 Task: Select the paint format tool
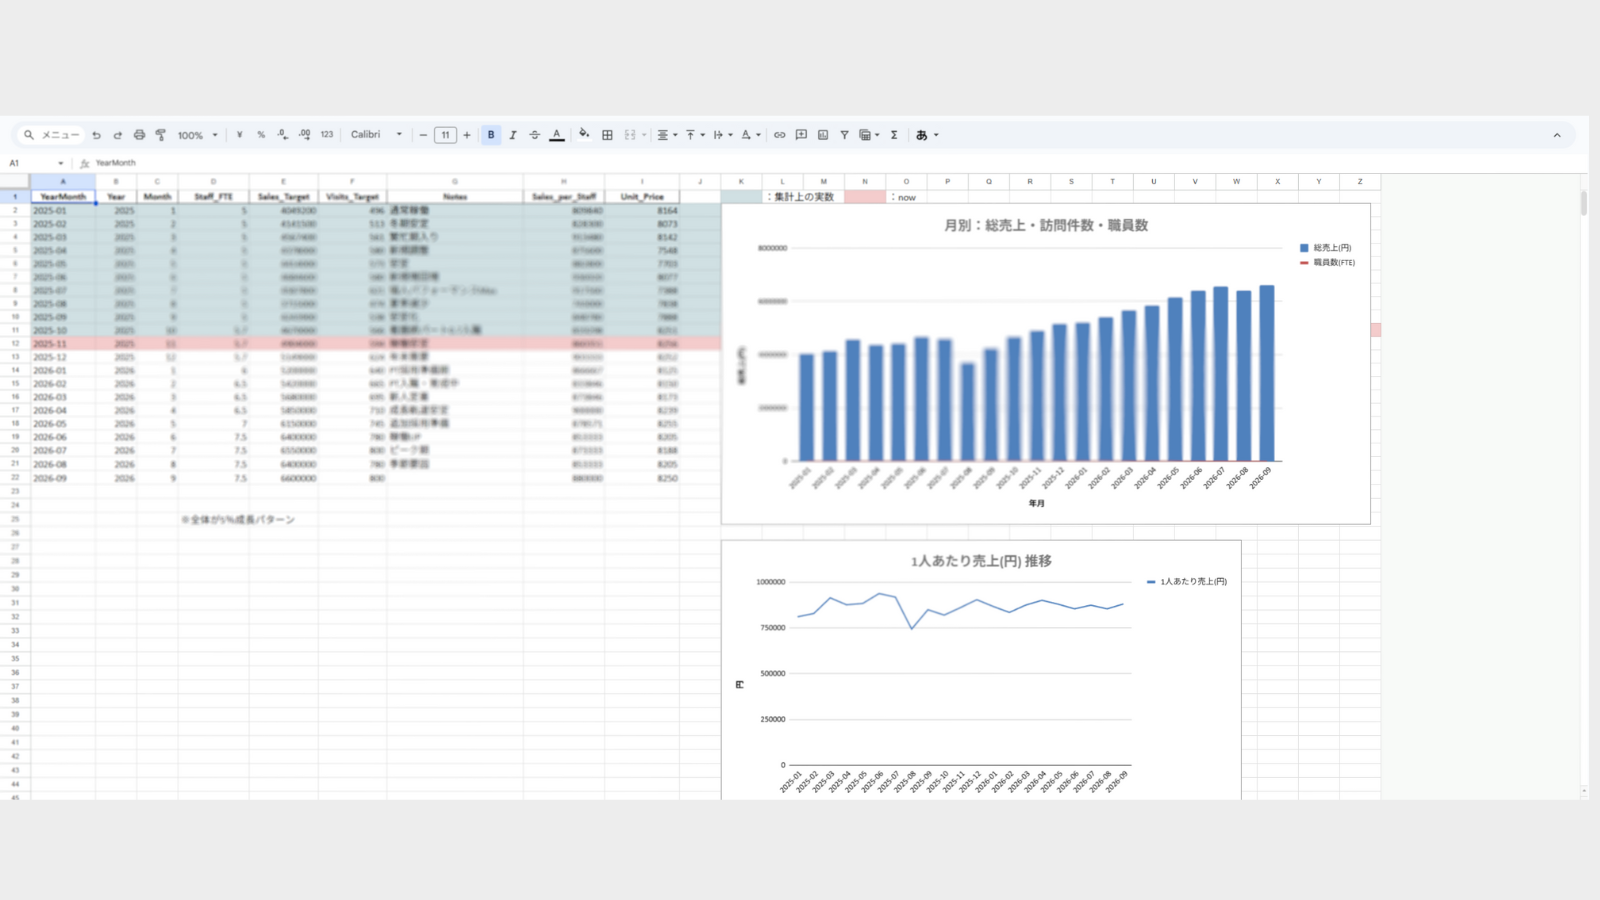click(x=160, y=135)
